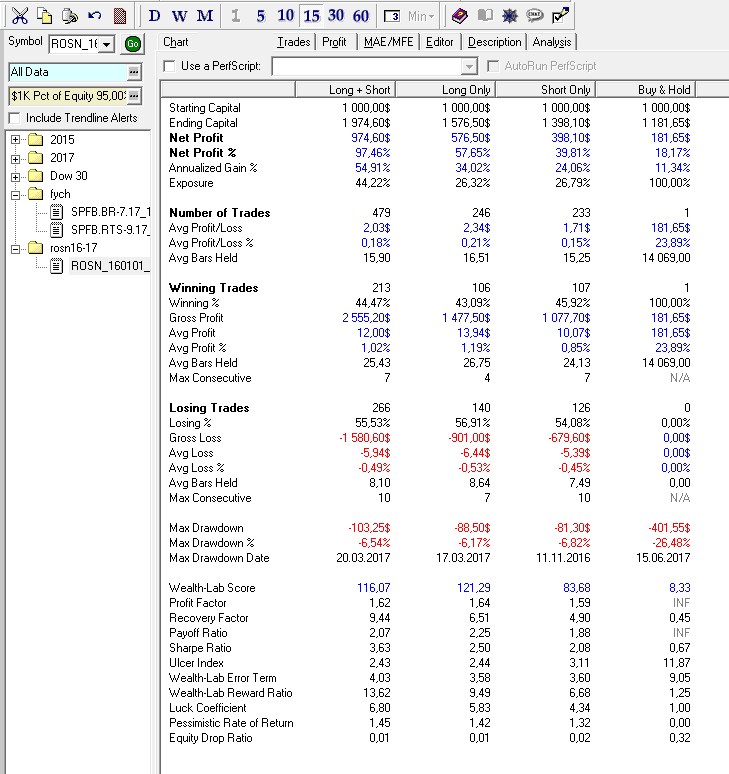Click the Cut scissors toolbar icon

tap(20, 16)
